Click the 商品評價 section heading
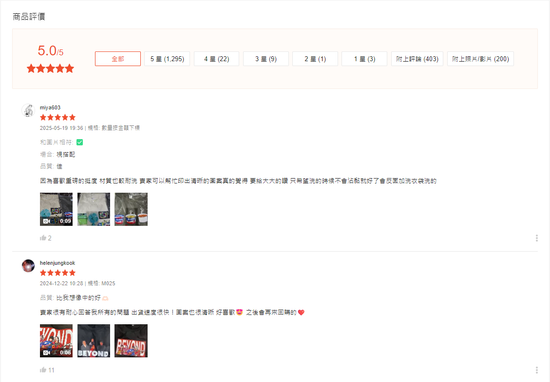The height and width of the screenshot is (382, 550). (x=29, y=16)
